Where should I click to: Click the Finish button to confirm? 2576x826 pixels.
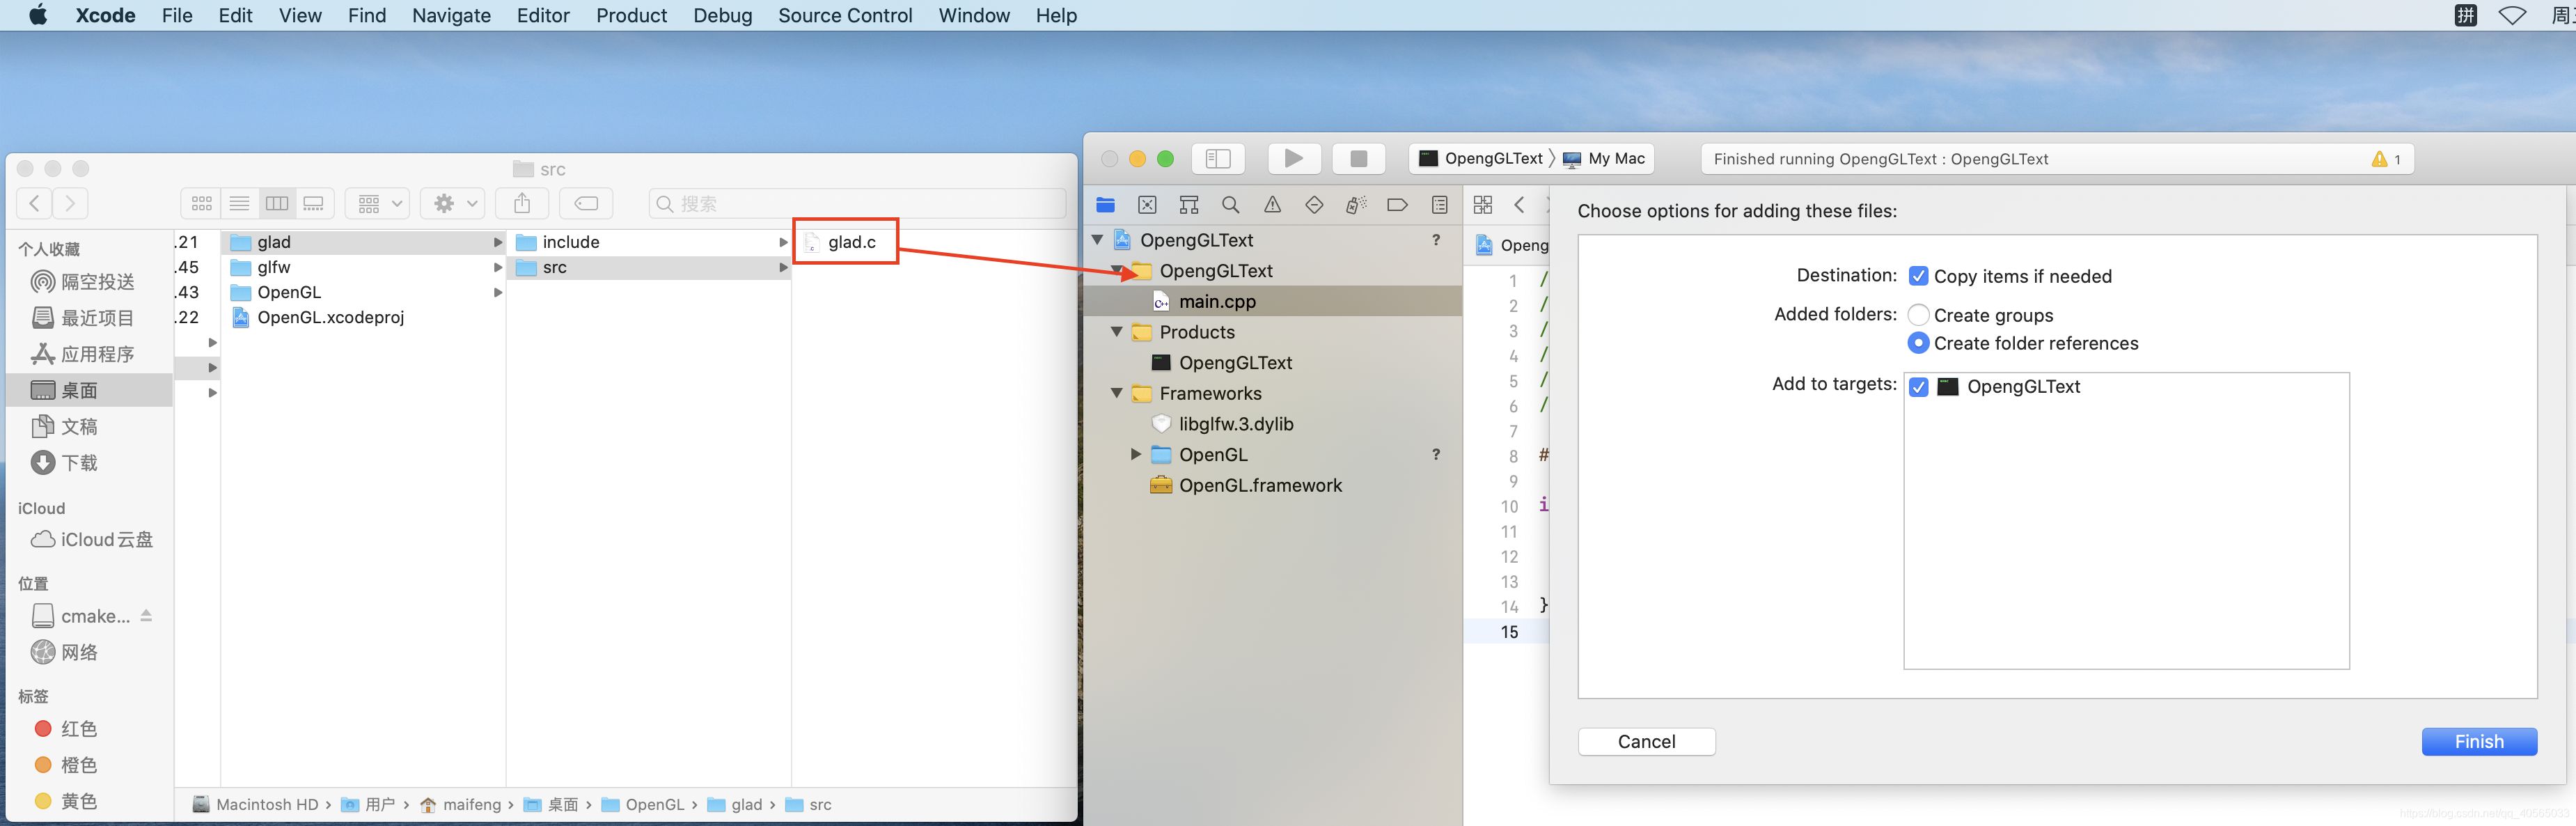pyautogui.click(x=2479, y=740)
